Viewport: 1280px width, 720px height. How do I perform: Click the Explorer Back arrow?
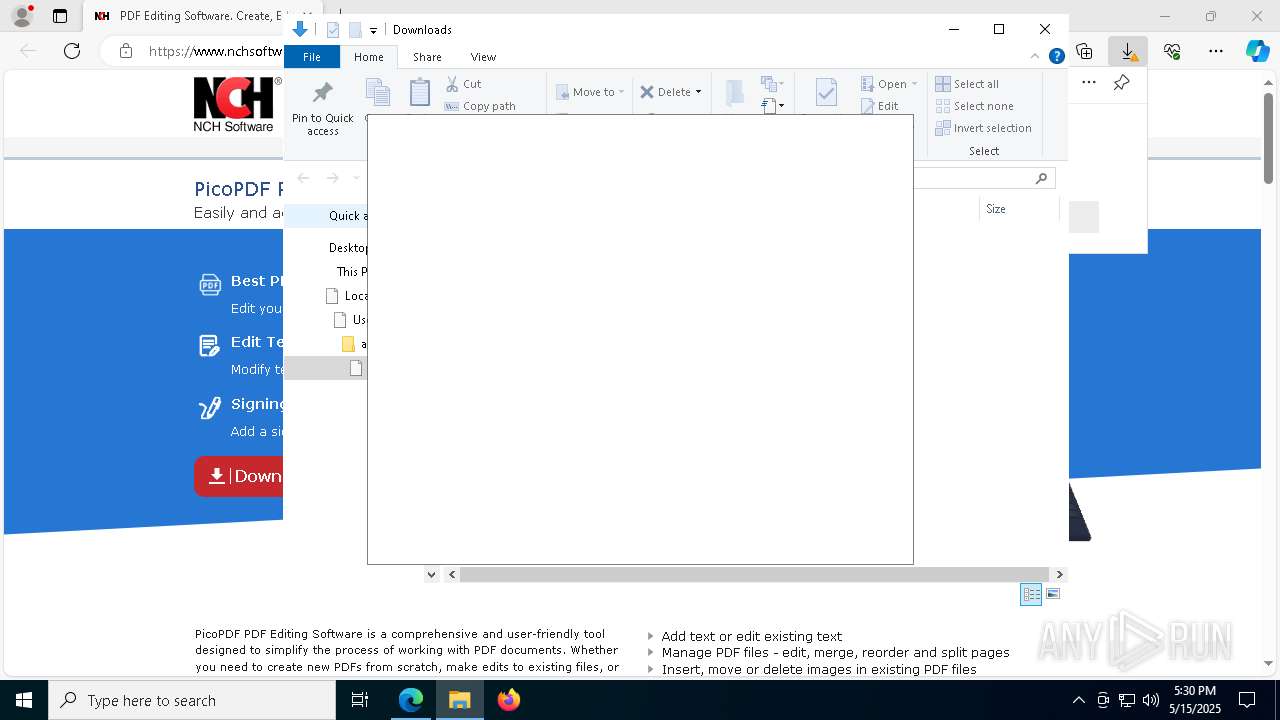[x=303, y=178]
